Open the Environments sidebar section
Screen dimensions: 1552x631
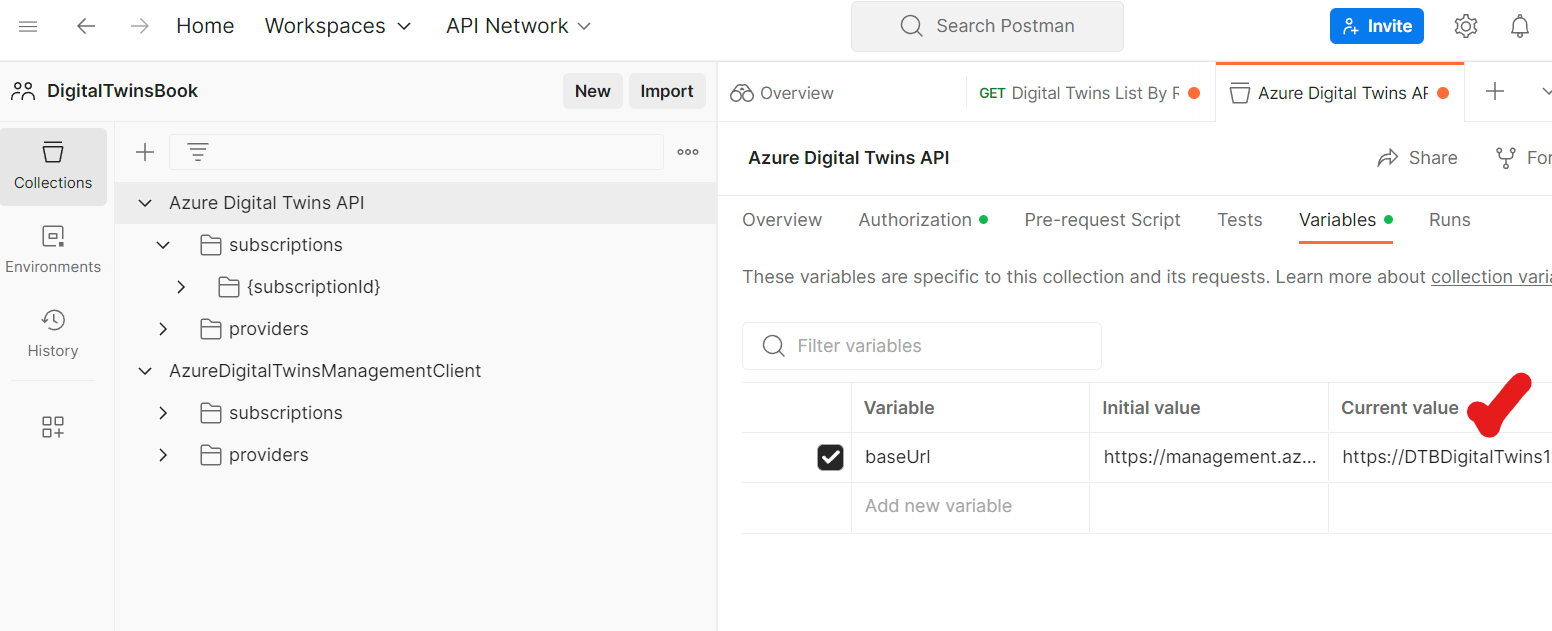coord(53,250)
